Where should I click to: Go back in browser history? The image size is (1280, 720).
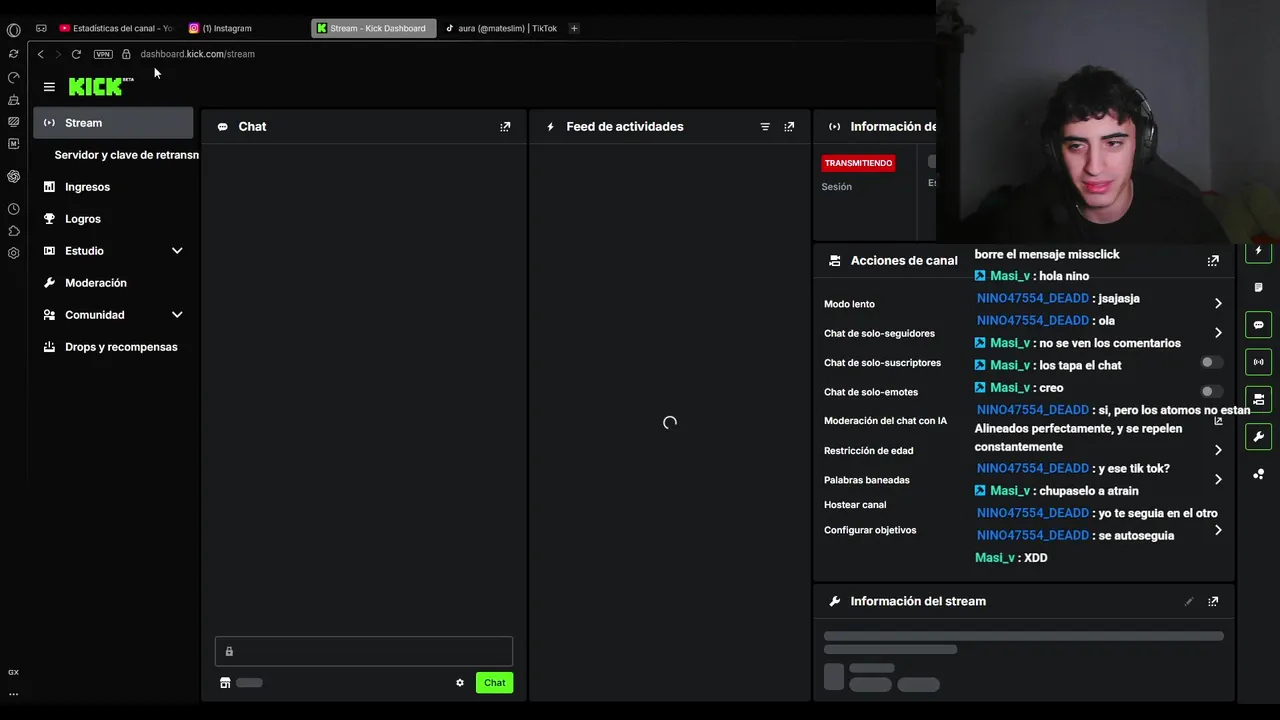(40, 54)
